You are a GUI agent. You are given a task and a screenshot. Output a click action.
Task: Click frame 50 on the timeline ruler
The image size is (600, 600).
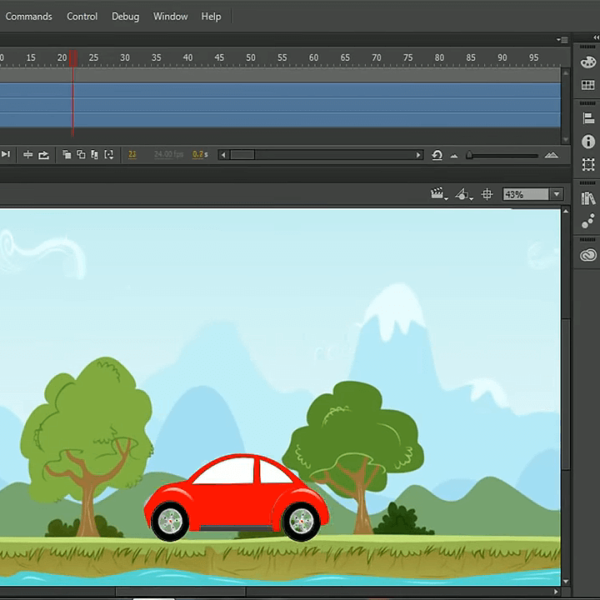click(250, 58)
